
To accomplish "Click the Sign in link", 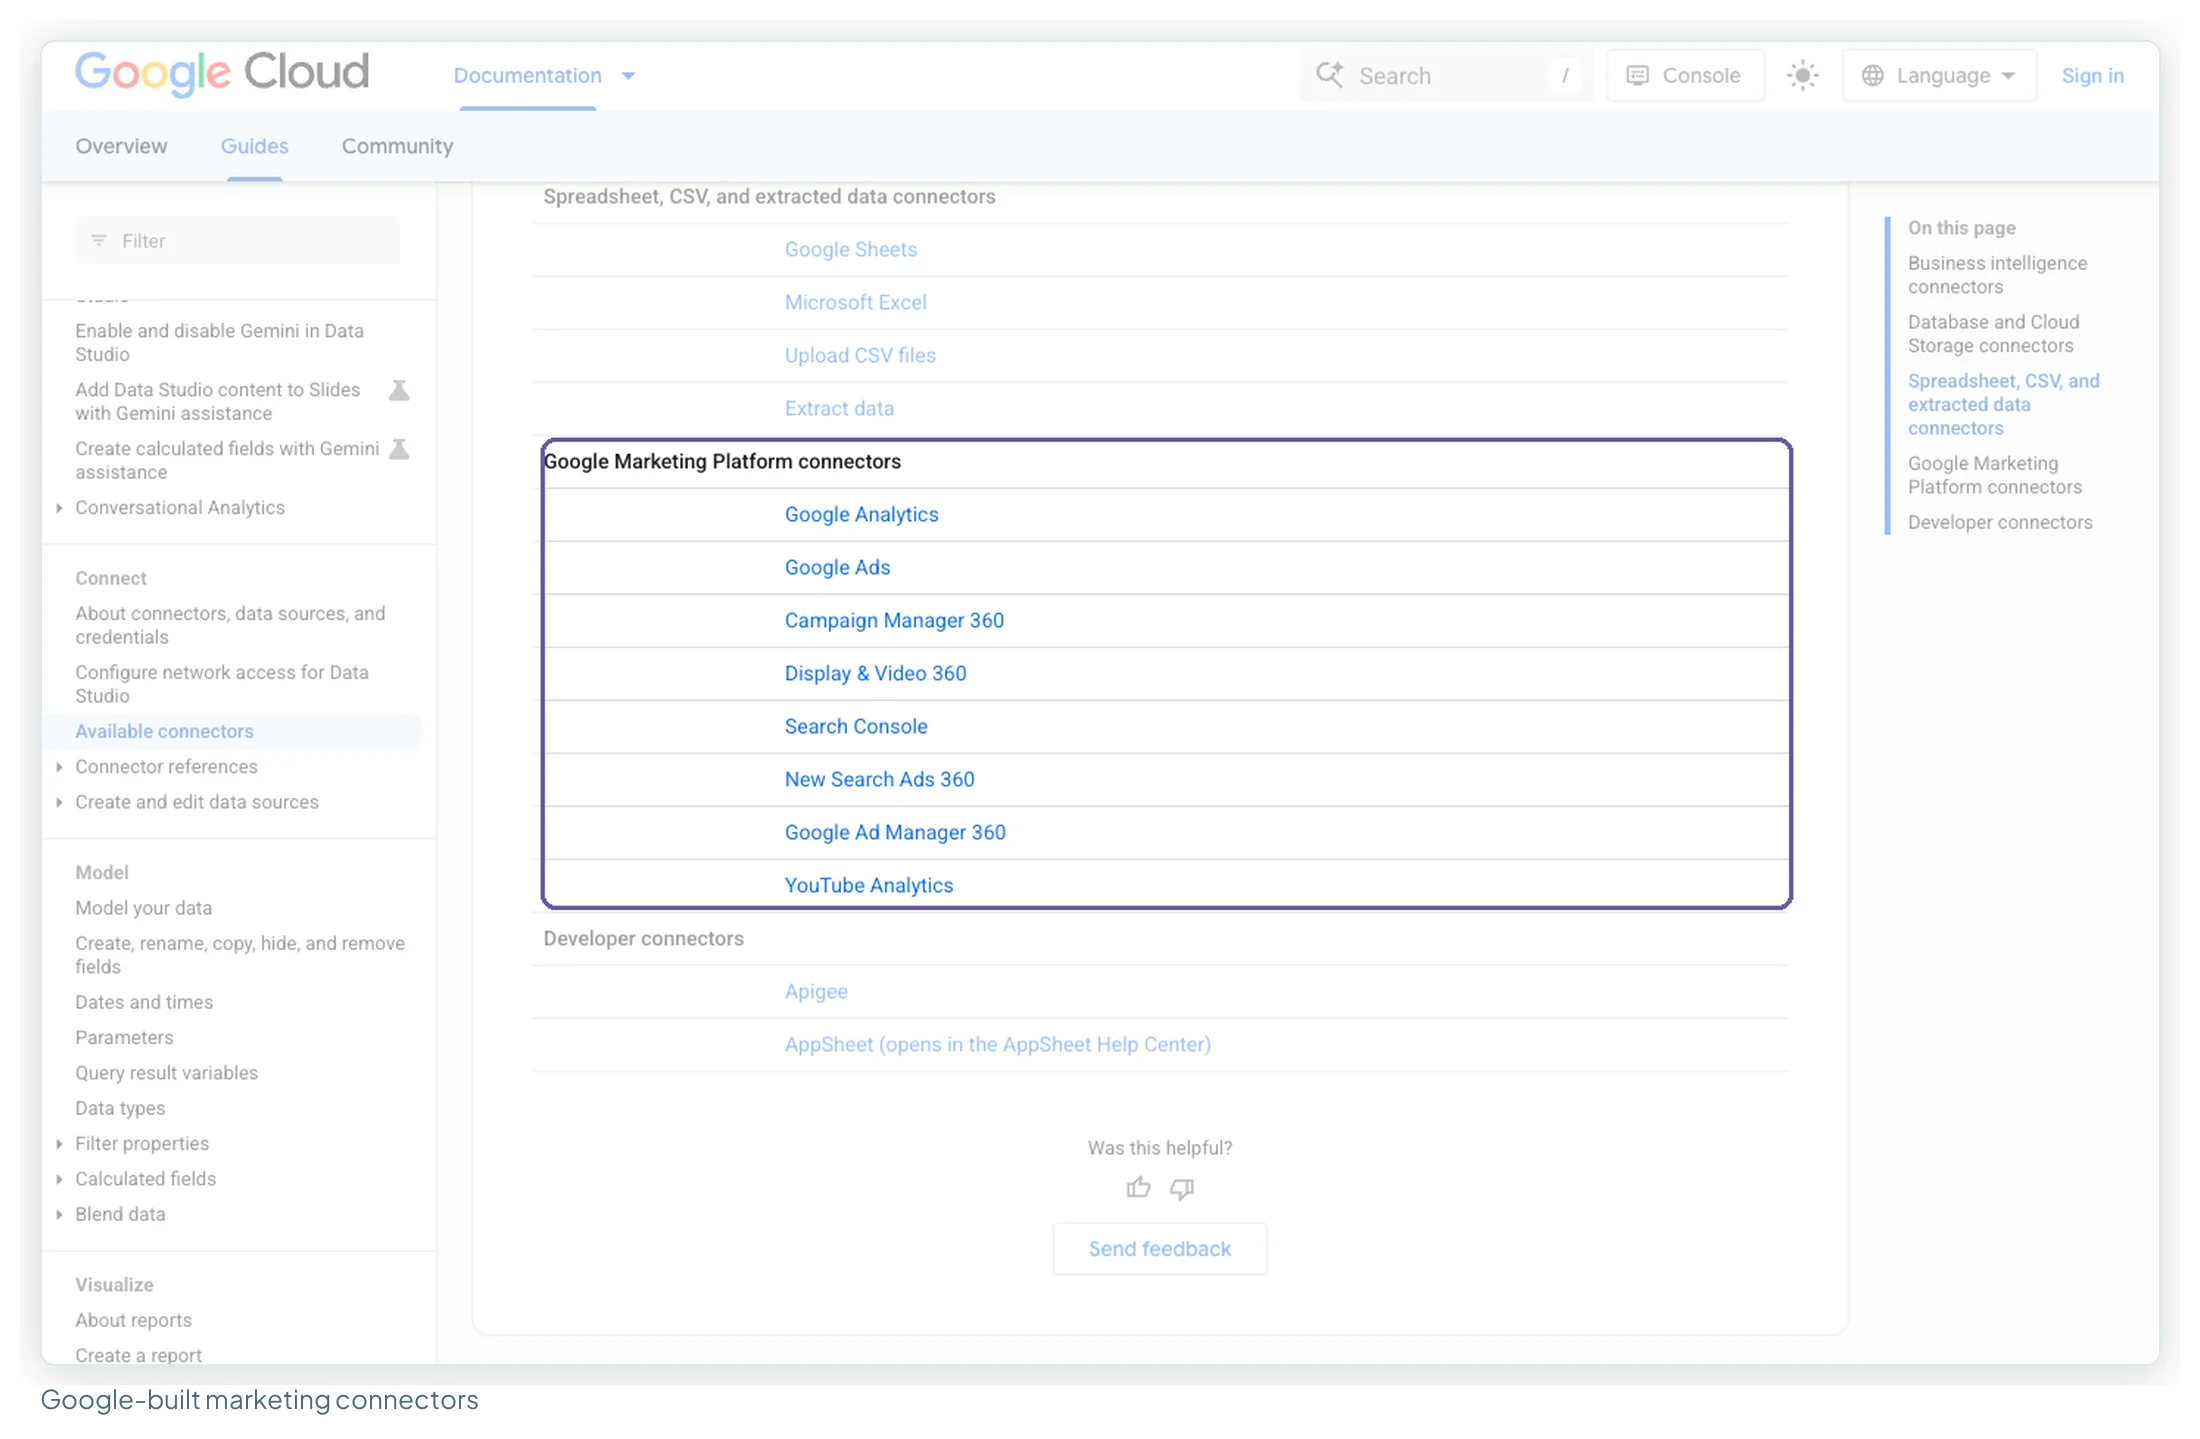I will pyautogui.click(x=2092, y=76).
